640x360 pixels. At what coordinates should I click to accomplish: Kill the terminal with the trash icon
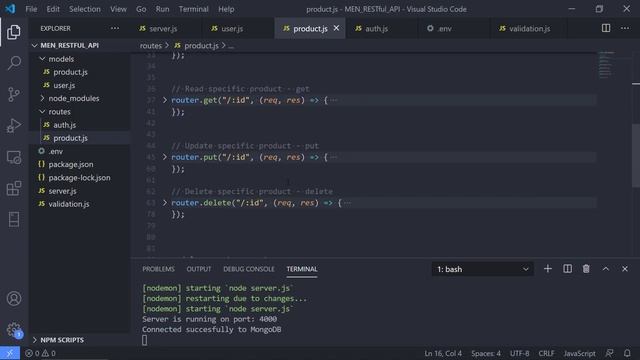(586, 269)
